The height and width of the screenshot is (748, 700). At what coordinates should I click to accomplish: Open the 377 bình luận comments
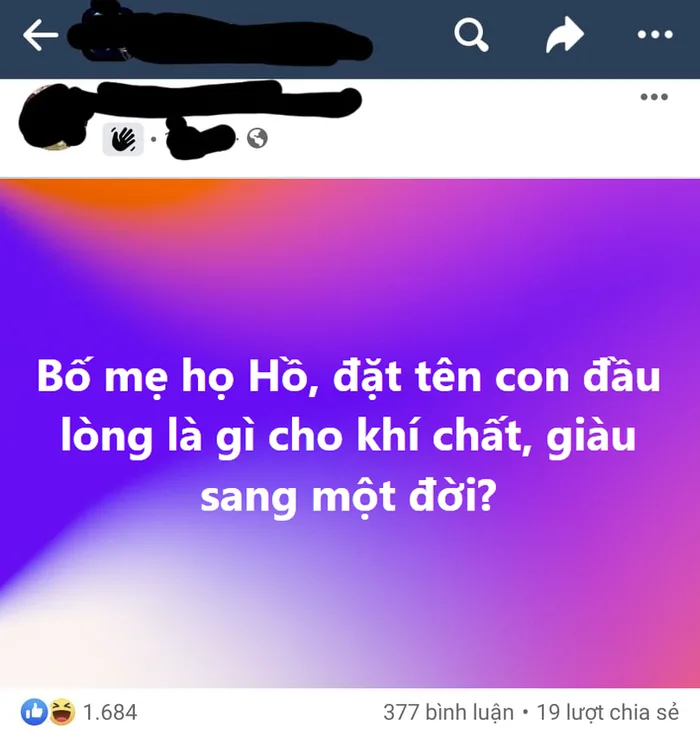point(448,713)
